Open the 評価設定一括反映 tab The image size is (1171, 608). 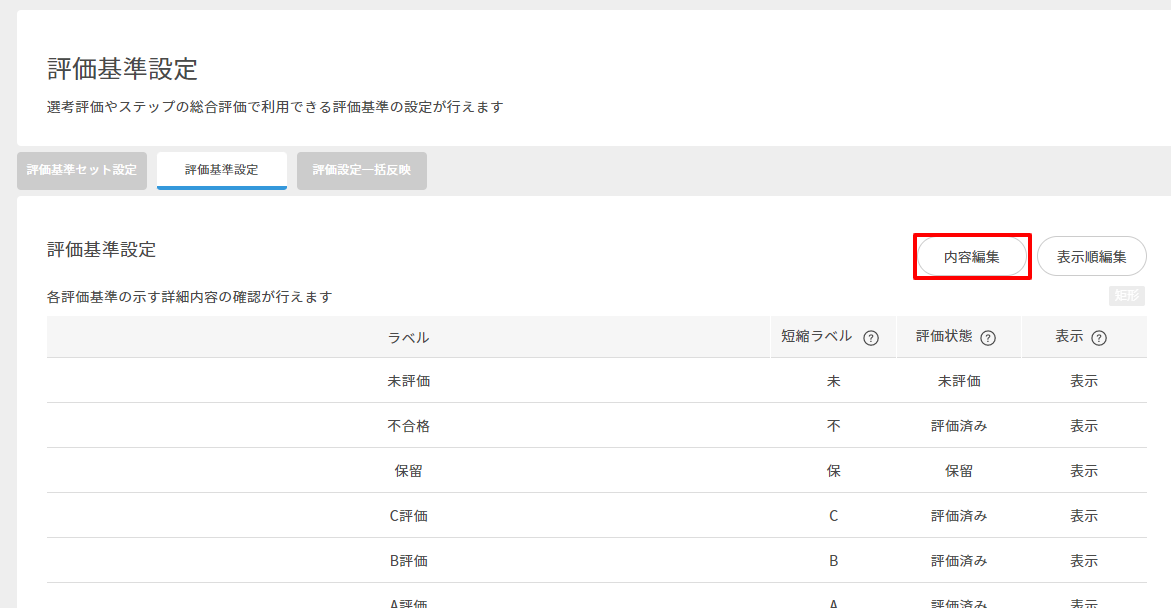[x=361, y=170]
